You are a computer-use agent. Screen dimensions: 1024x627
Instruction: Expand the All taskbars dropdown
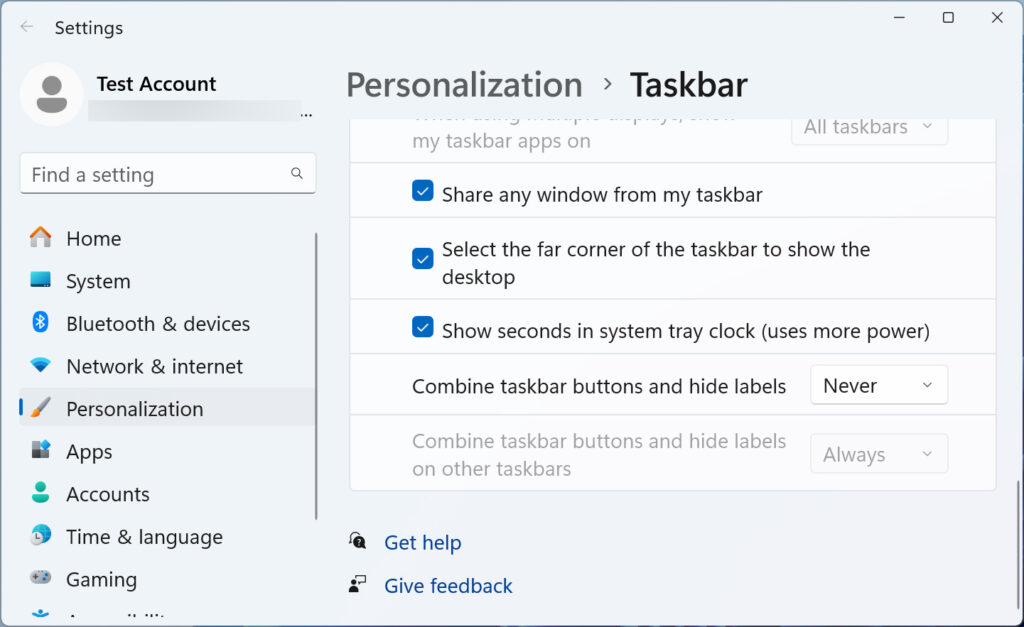coord(868,127)
